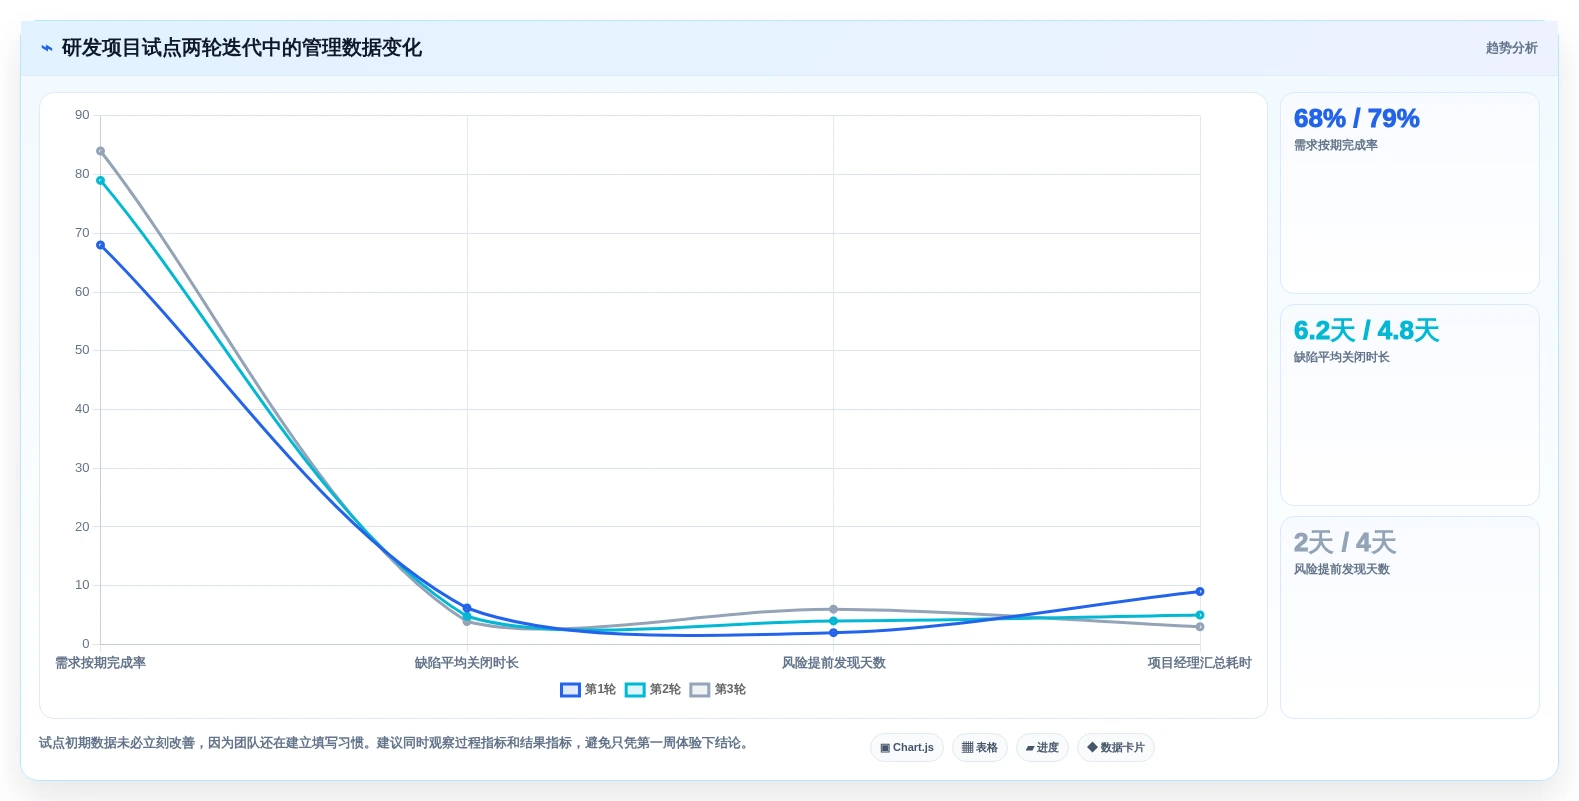The height and width of the screenshot is (801, 1579).
Task: Click the 风险提前发现天数 x-axis label
Action: pyautogui.click(x=833, y=663)
